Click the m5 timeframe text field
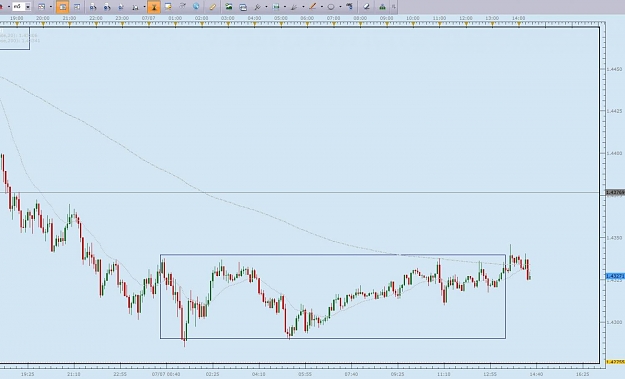Image resolution: width=625 pixels, height=379 pixels. (x=18, y=7)
